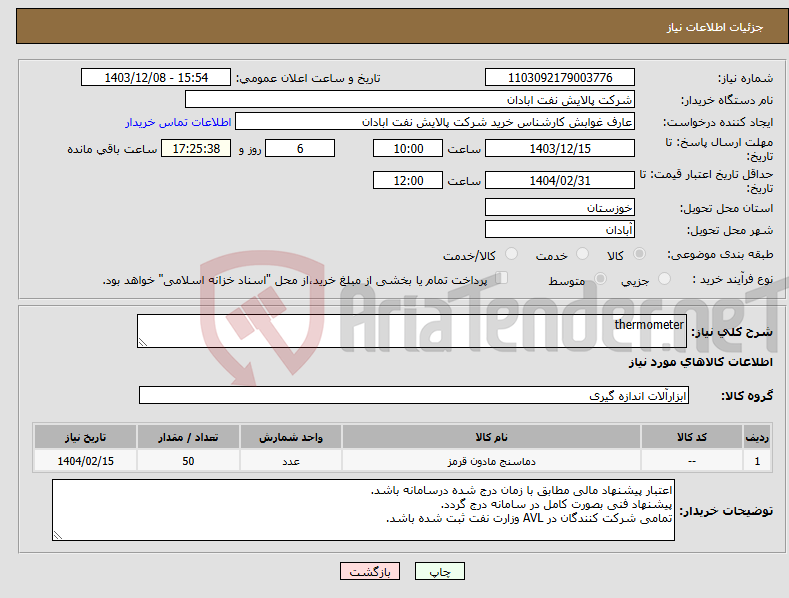
Task: Click response deadline date 1403/12/15
Action: coord(560,148)
